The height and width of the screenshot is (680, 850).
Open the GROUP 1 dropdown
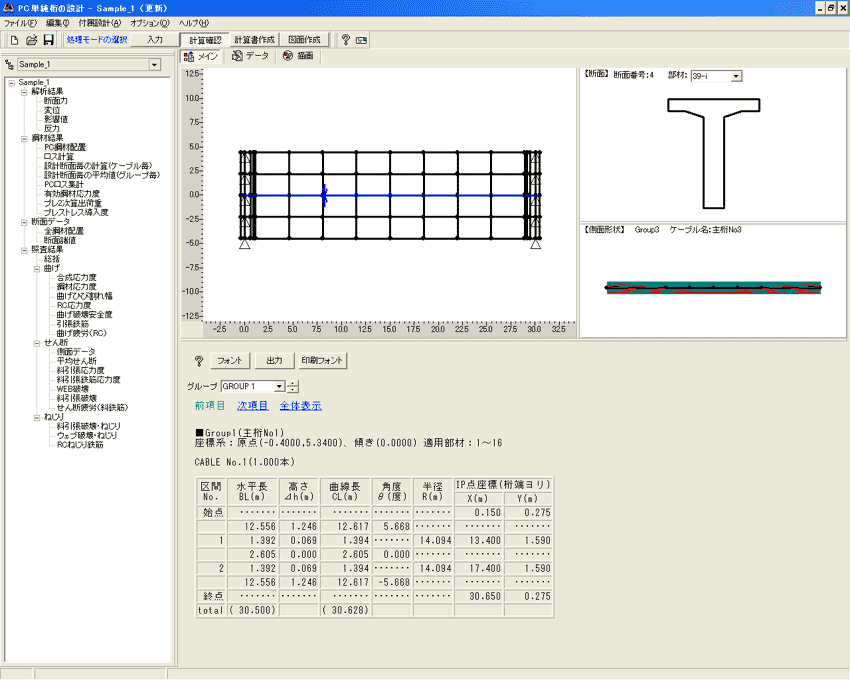pos(279,386)
